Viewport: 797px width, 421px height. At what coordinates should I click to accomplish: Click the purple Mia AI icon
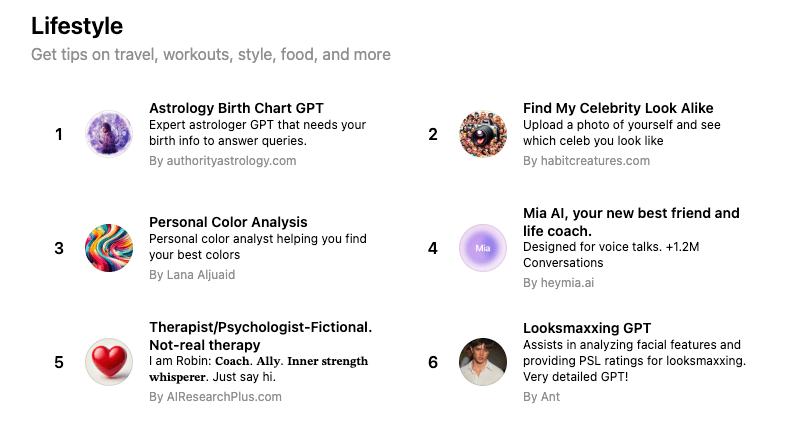click(483, 248)
